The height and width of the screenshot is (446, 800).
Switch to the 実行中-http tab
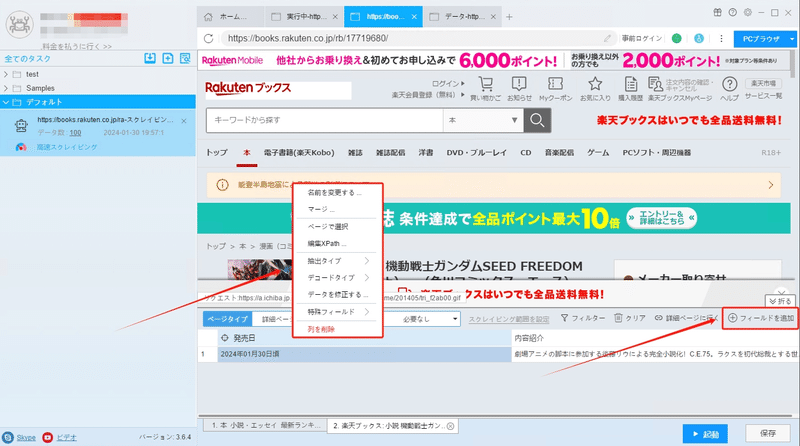[305, 17]
